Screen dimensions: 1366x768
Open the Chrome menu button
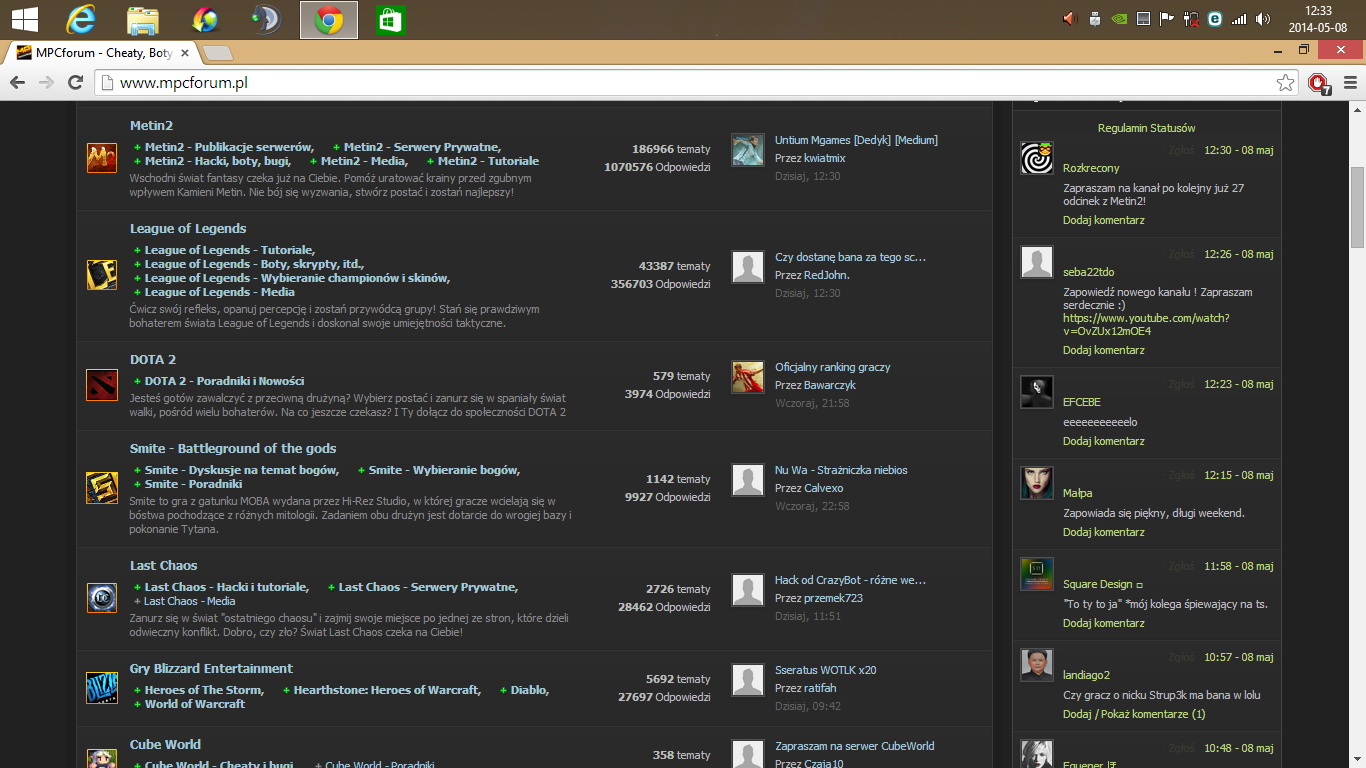1350,83
